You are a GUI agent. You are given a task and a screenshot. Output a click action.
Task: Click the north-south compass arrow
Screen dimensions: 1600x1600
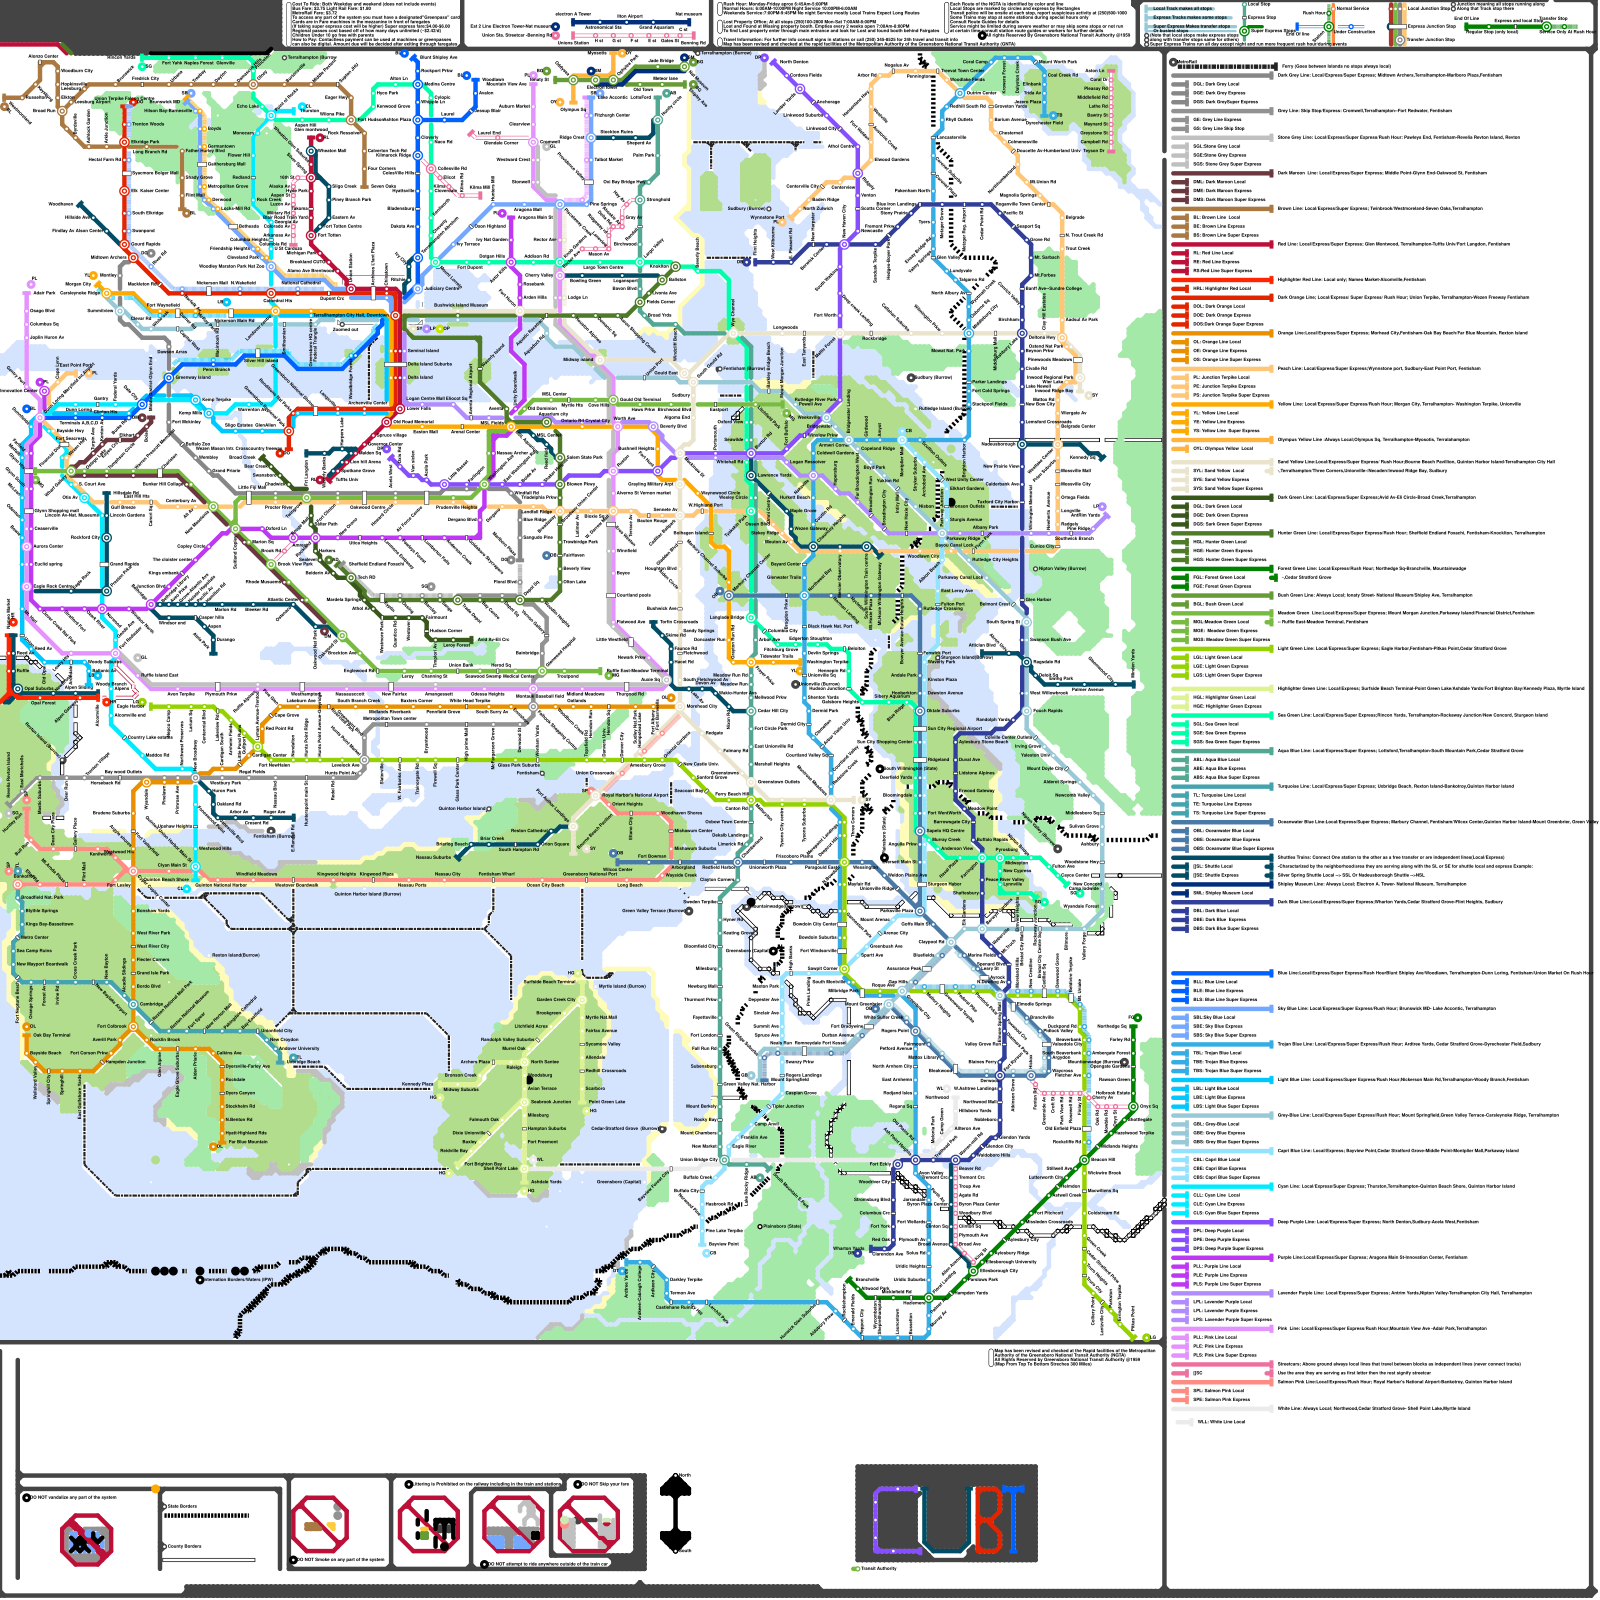coord(677,1512)
